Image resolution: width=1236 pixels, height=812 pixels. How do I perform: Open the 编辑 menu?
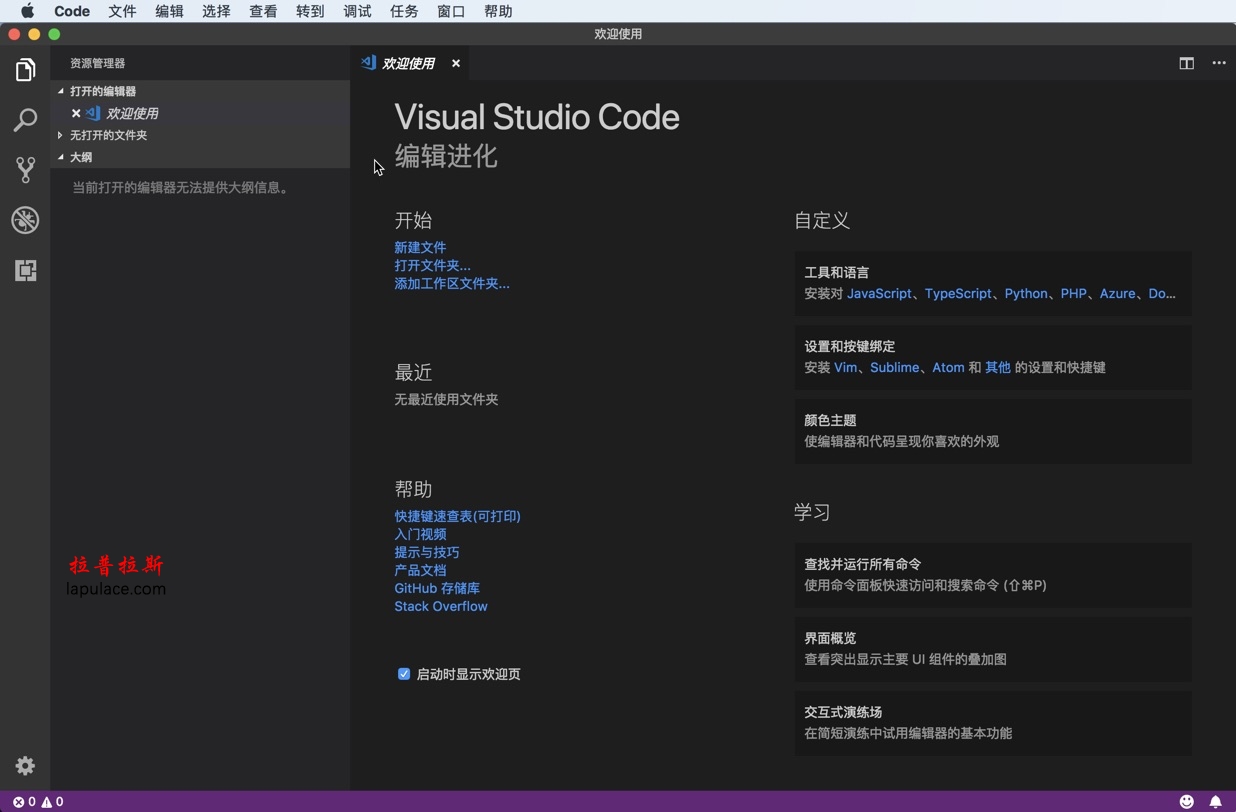pyautogui.click(x=169, y=11)
